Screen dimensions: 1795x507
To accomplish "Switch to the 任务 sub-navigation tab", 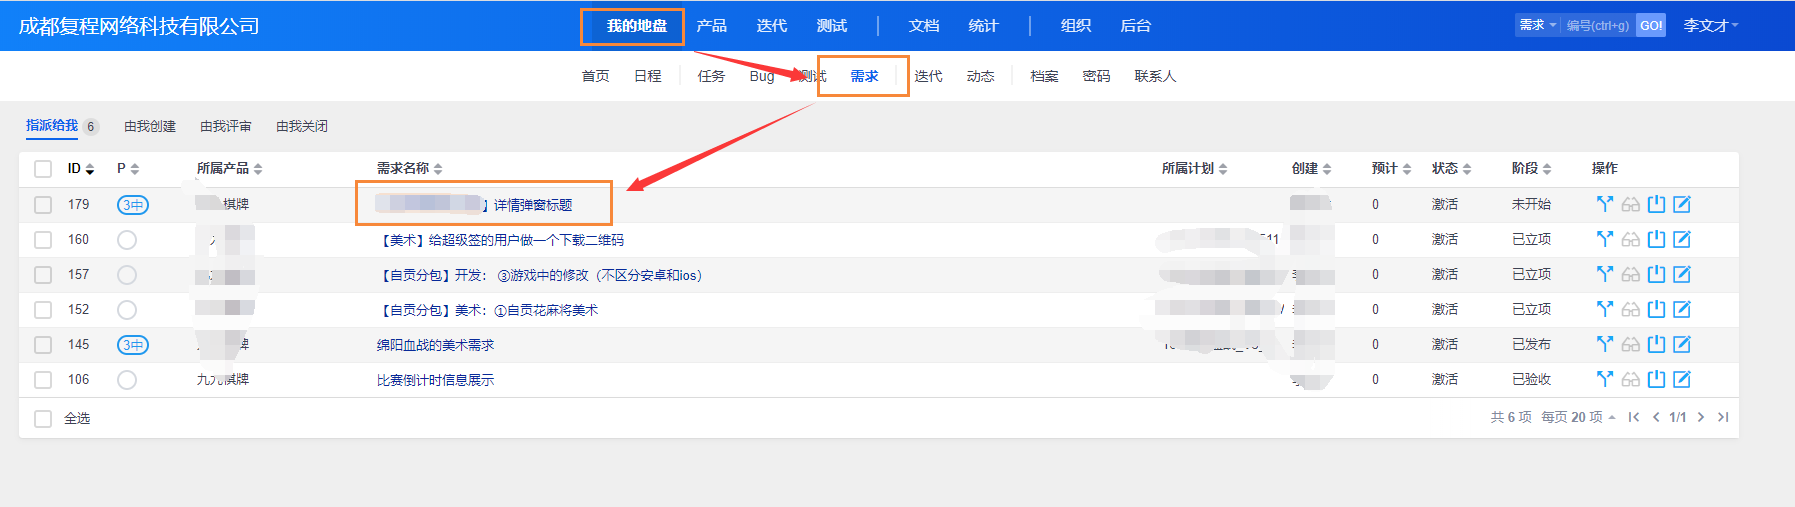I will tap(711, 76).
